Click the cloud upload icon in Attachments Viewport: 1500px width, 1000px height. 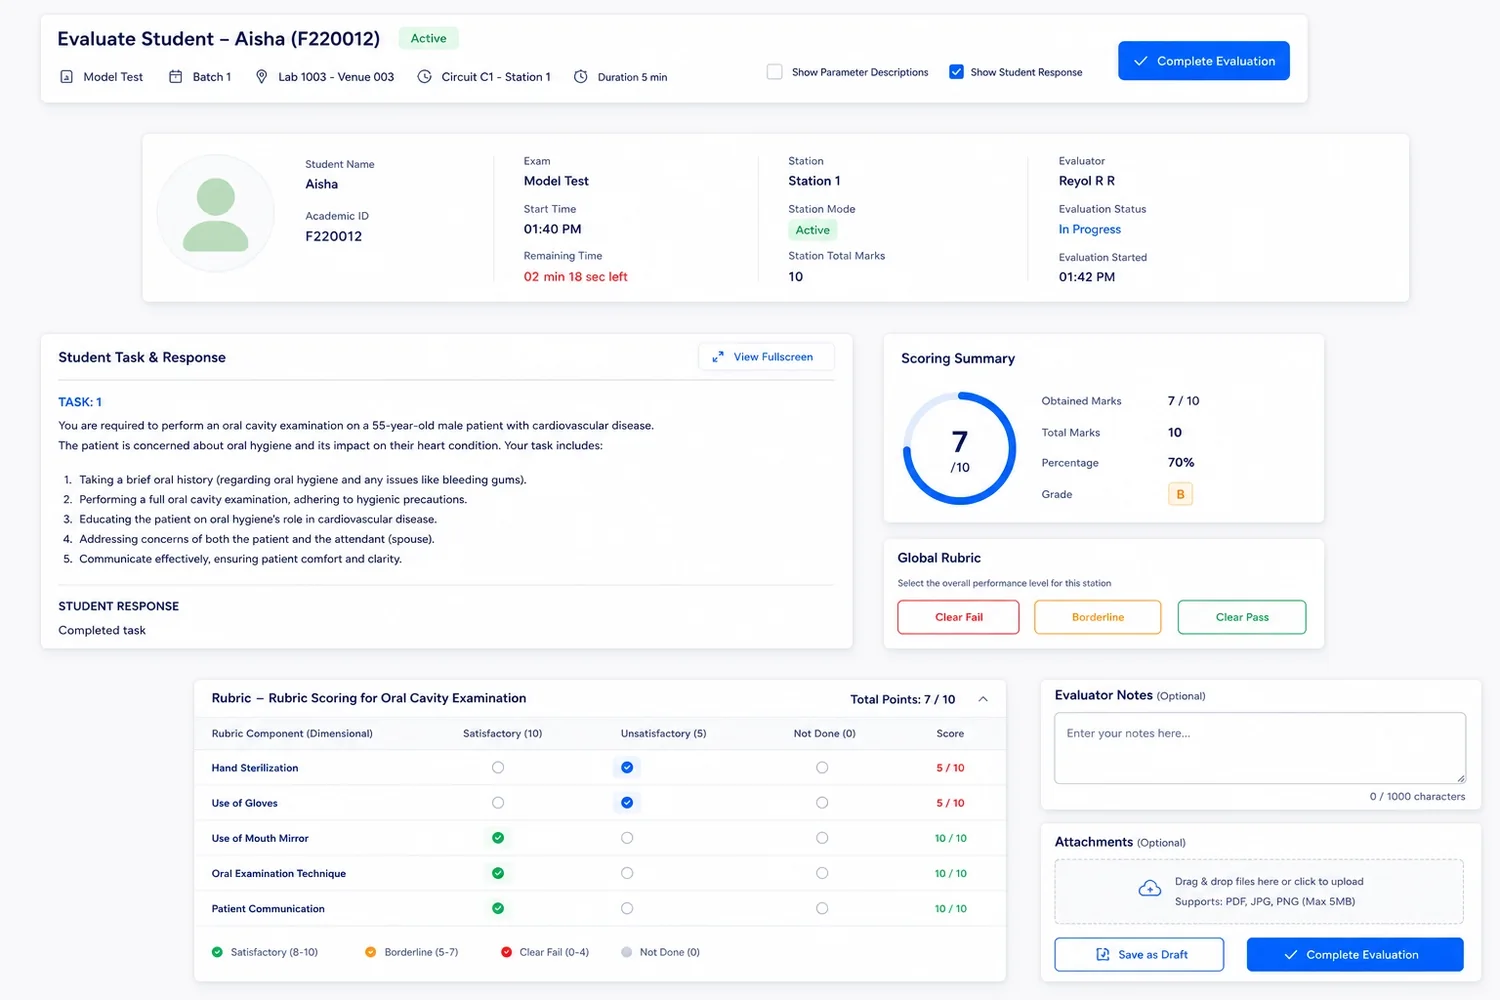(1150, 889)
